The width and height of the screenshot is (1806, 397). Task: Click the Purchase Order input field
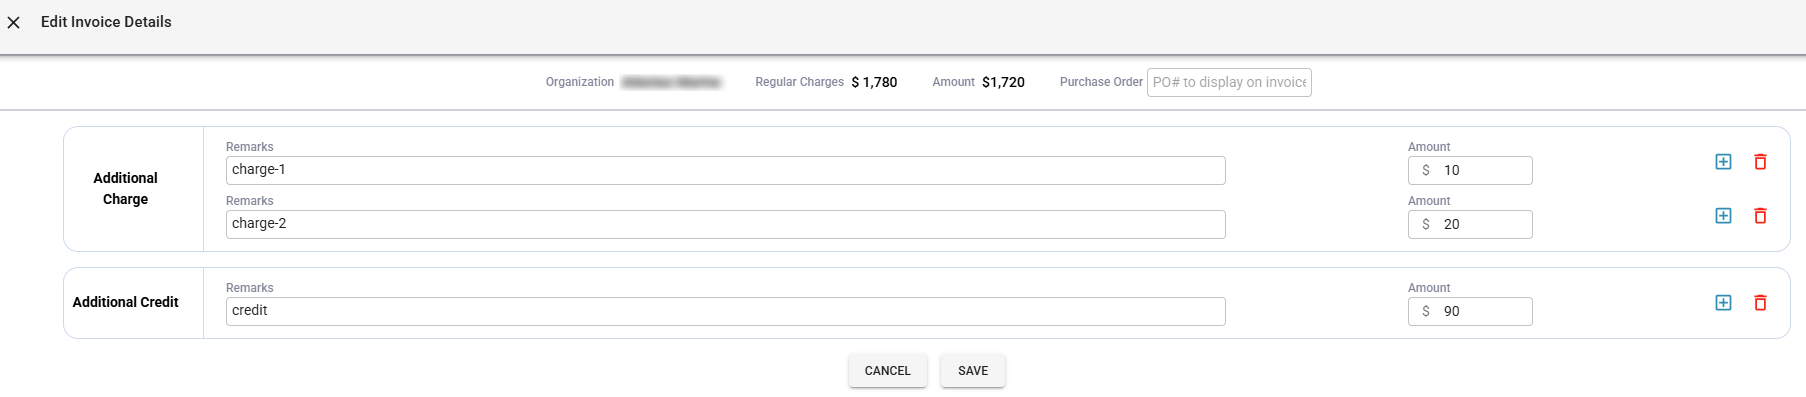click(x=1229, y=82)
